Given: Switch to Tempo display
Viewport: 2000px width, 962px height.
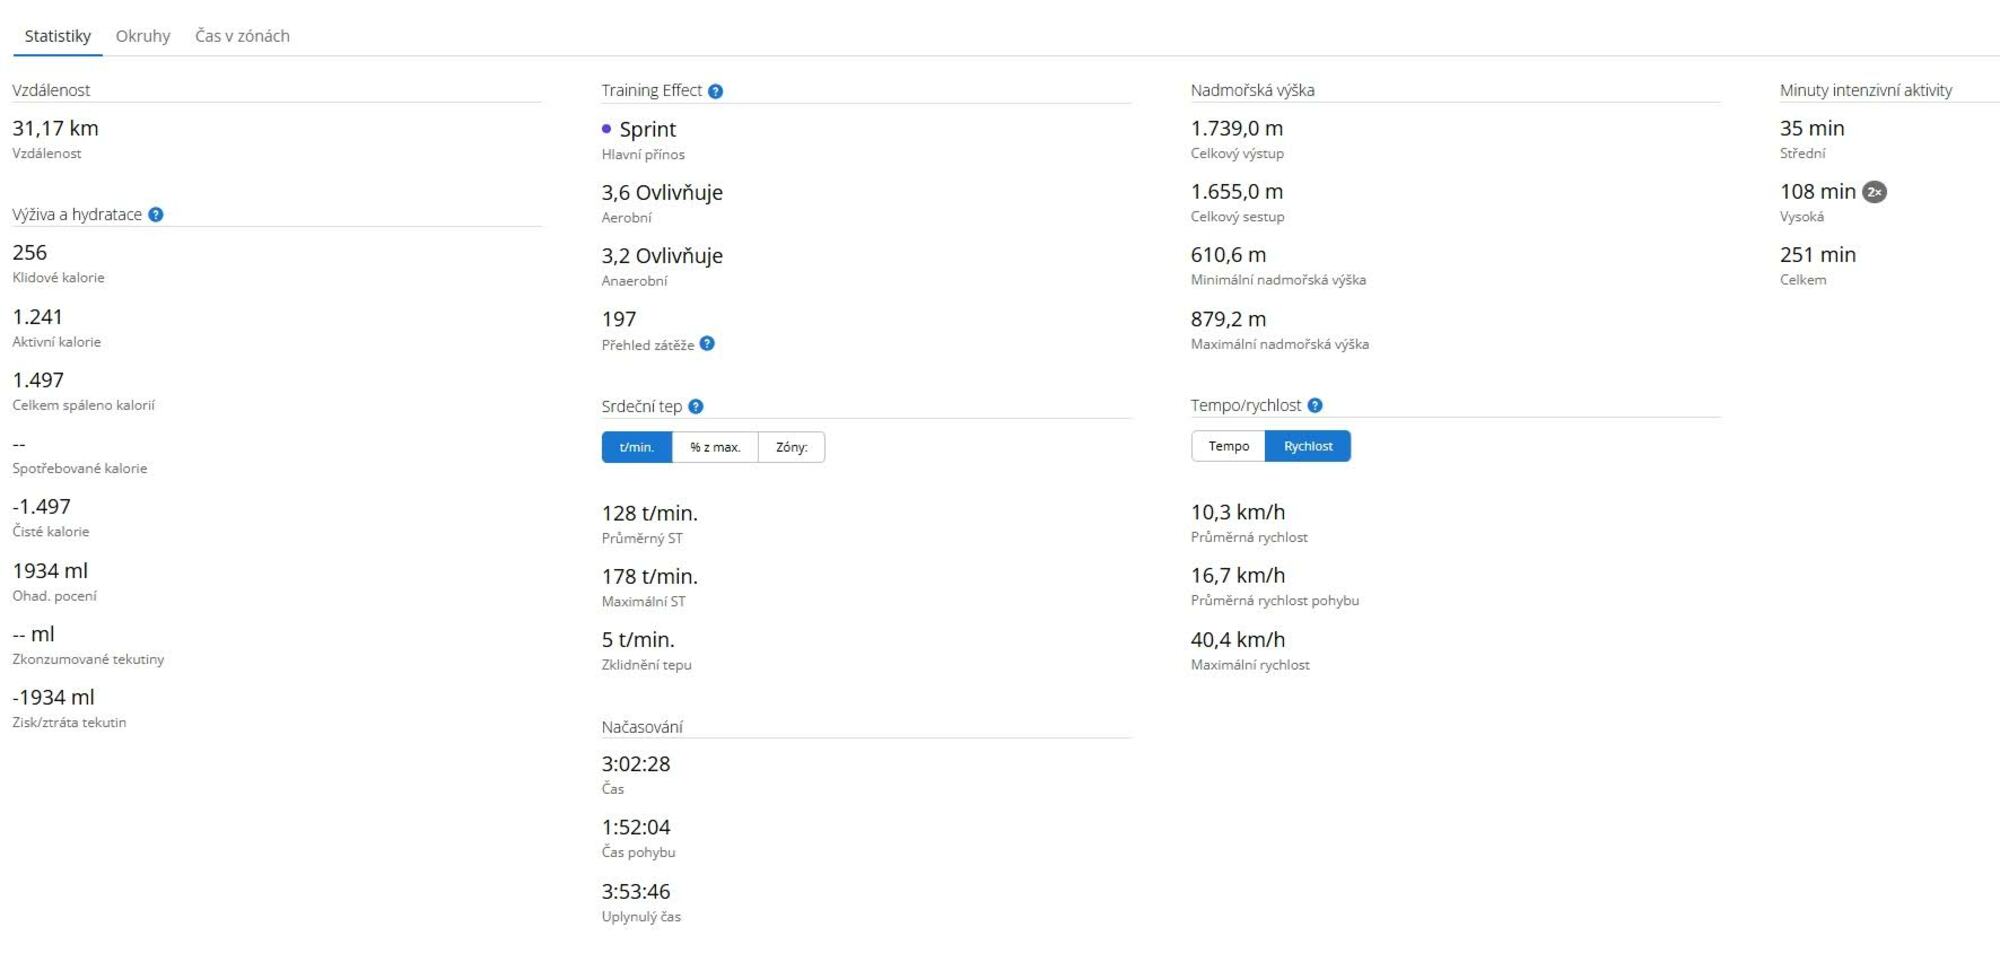Looking at the screenshot, I should [x=1228, y=447].
